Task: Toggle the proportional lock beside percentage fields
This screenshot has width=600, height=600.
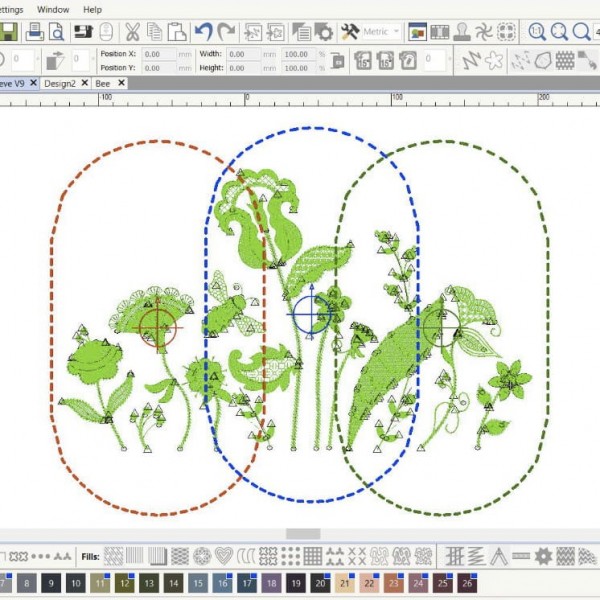Action: pyautogui.click(x=338, y=61)
